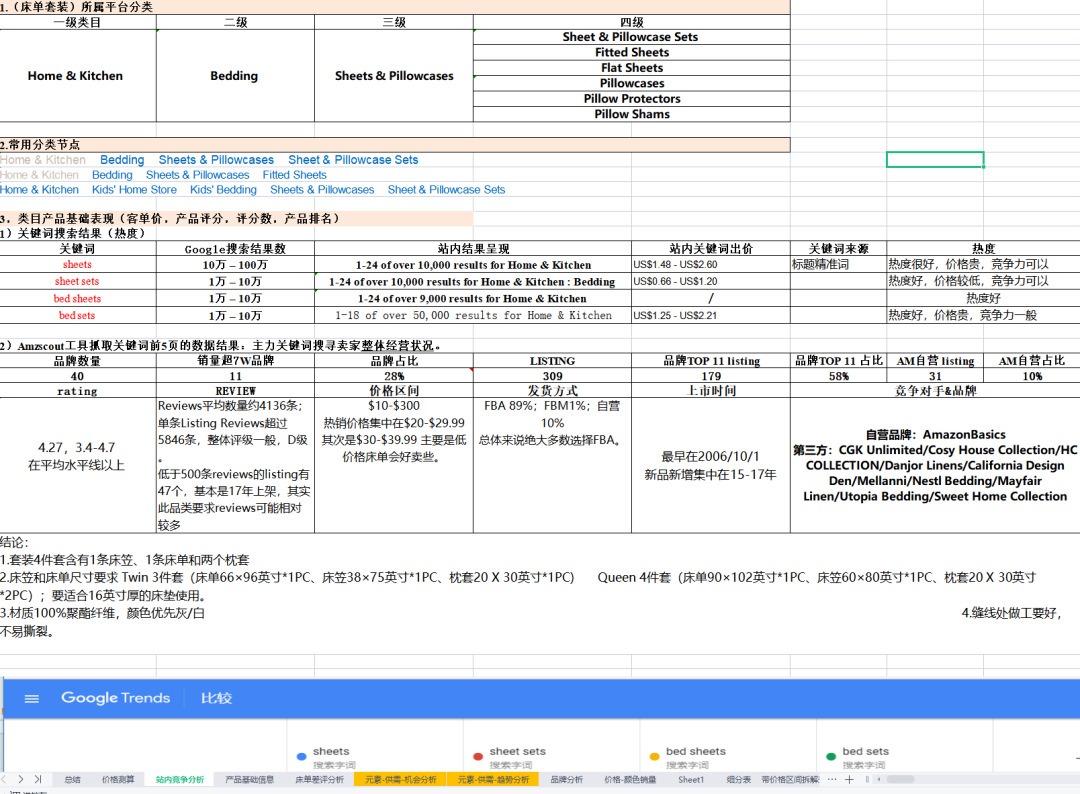This screenshot has height=794, width=1080.
Task: Open the Google Trends hamburger menu
Action: click(x=31, y=698)
